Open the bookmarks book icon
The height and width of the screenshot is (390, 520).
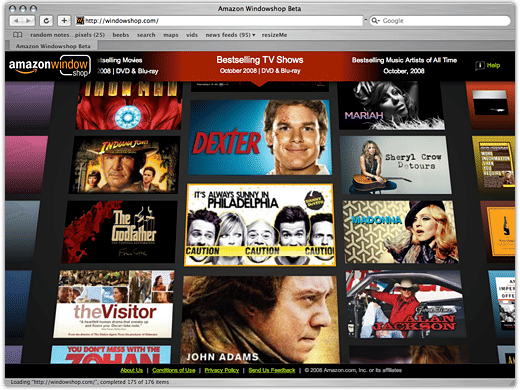pos(17,35)
